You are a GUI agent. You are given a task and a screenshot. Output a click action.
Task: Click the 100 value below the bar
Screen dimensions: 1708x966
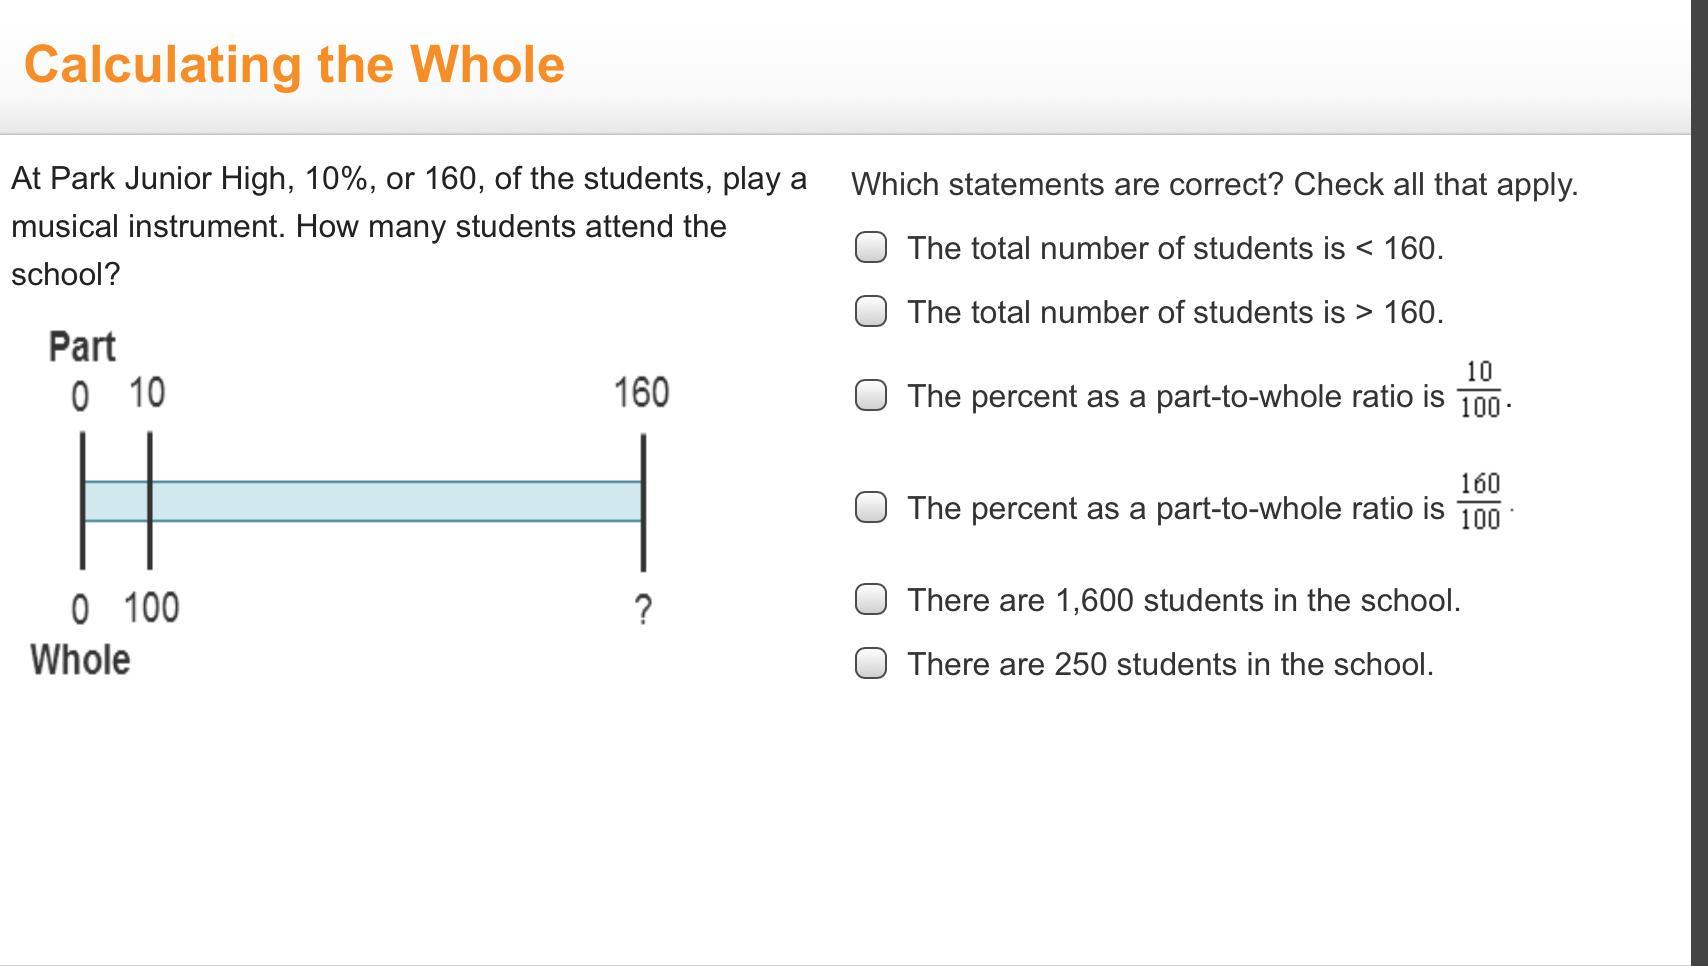[152, 608]
